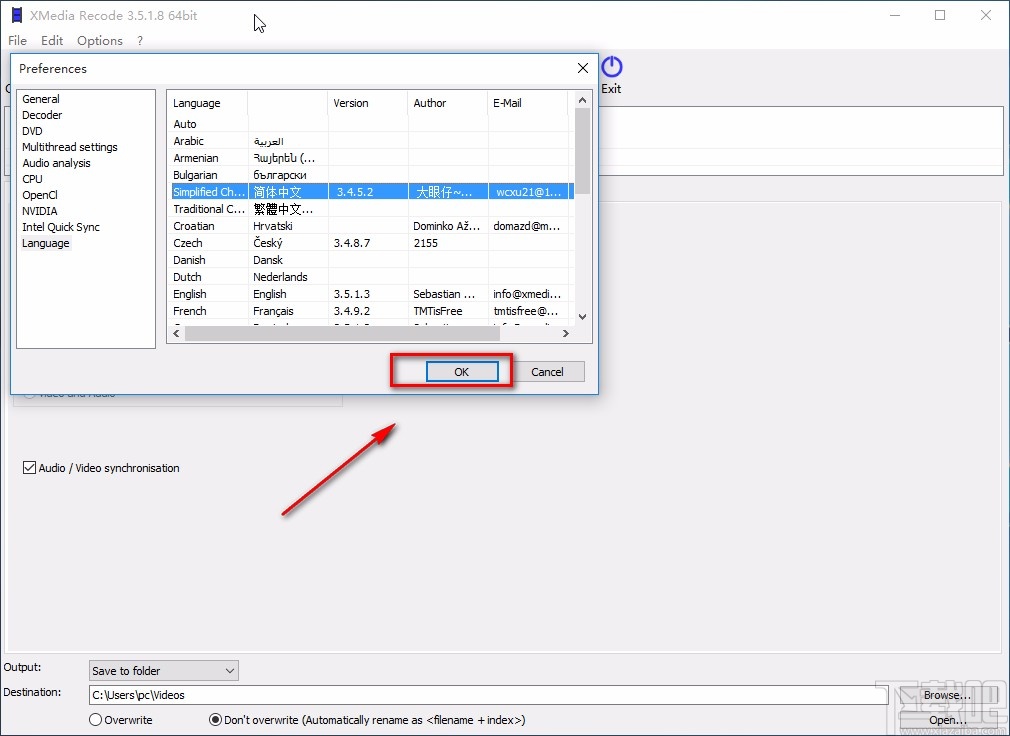
Task: Select the NVIDIA preferences category
Action: pos(40,211)
